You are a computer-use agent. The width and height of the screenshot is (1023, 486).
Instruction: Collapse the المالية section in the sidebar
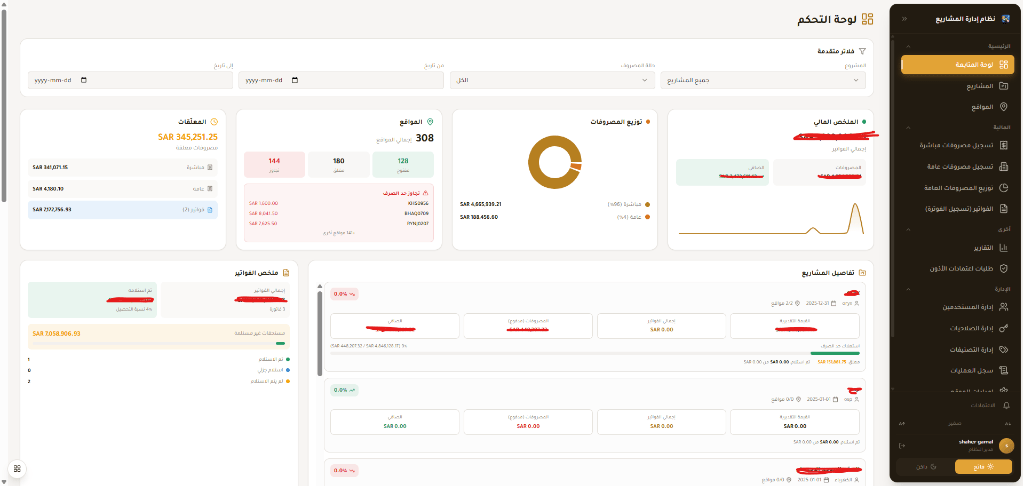(x=907, y=127)
